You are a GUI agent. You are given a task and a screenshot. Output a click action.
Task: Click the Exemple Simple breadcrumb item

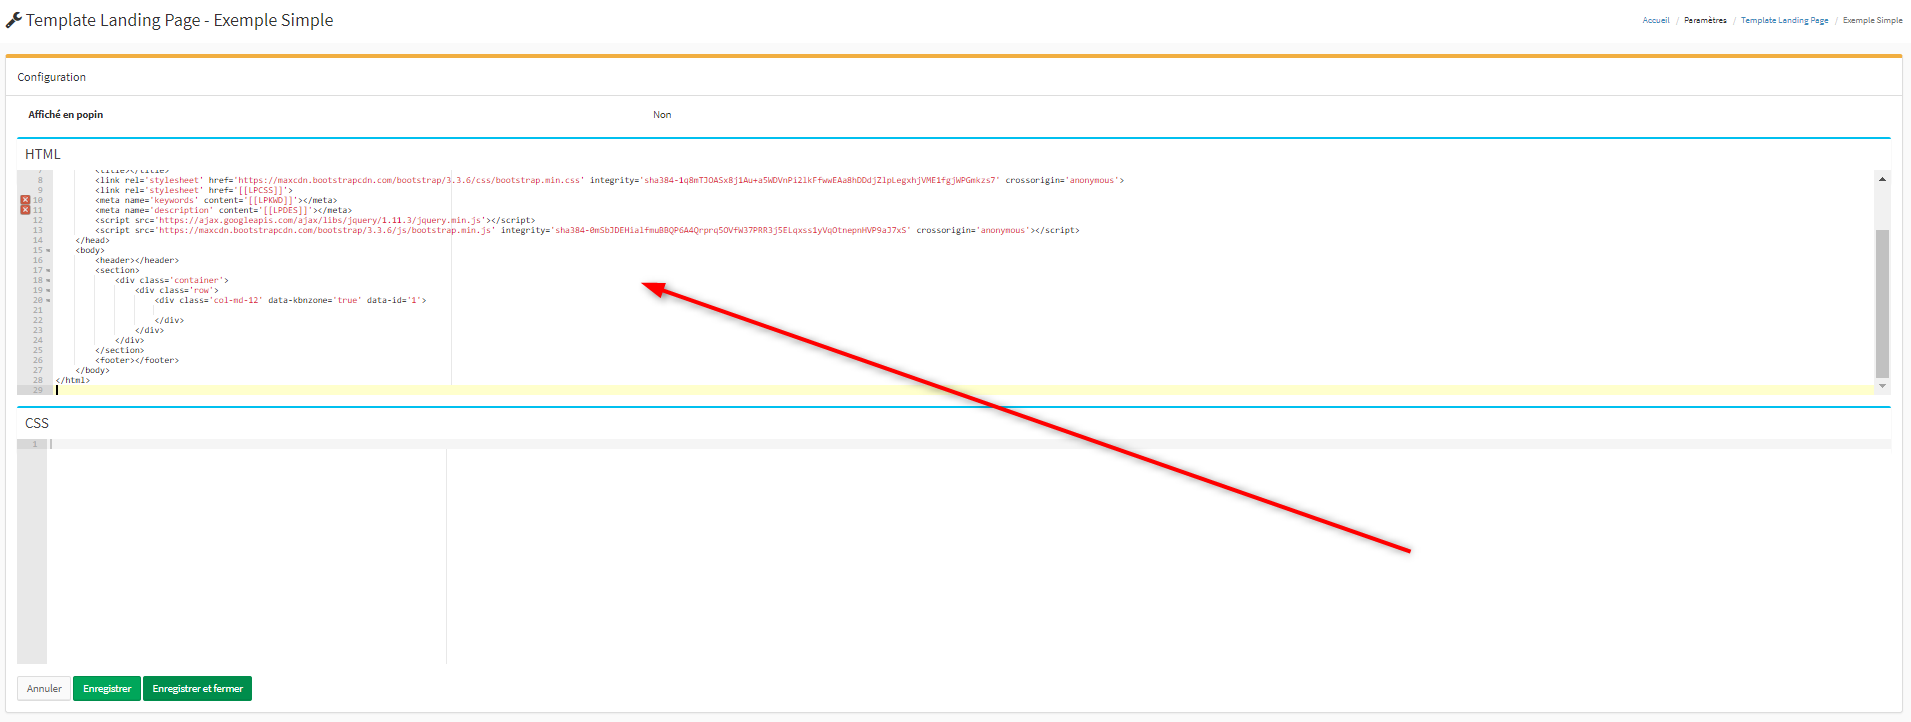(1872, 20)
